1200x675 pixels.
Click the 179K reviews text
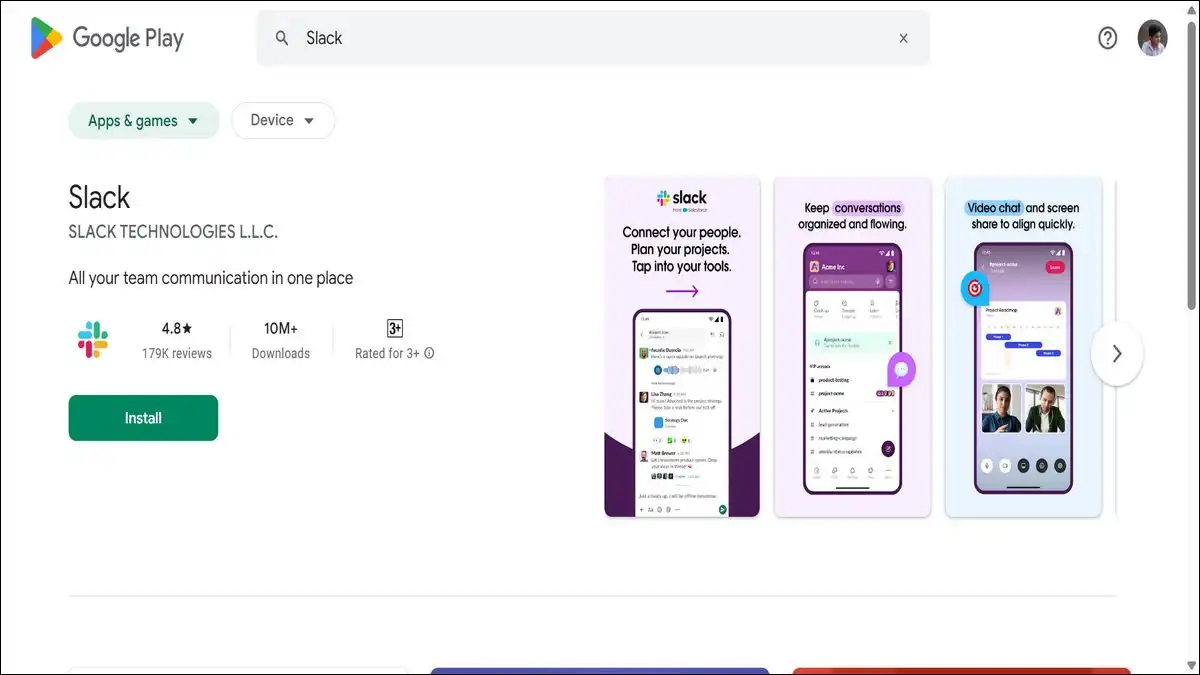tap(177, 353)
